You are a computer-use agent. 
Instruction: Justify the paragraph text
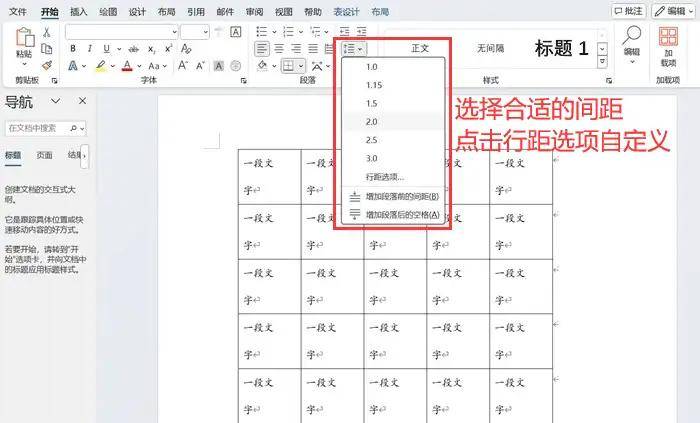pyautogui.click(x=313, y=49)
